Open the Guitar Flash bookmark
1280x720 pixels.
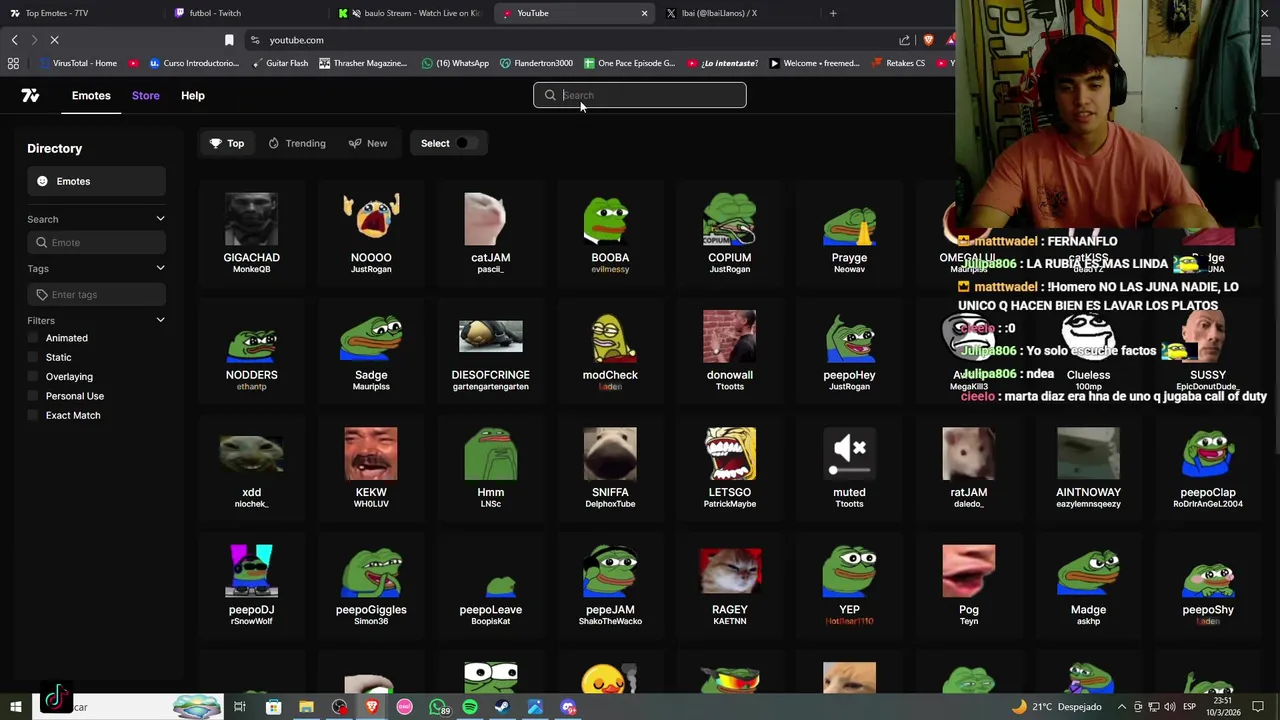click(x=279, y=63)
